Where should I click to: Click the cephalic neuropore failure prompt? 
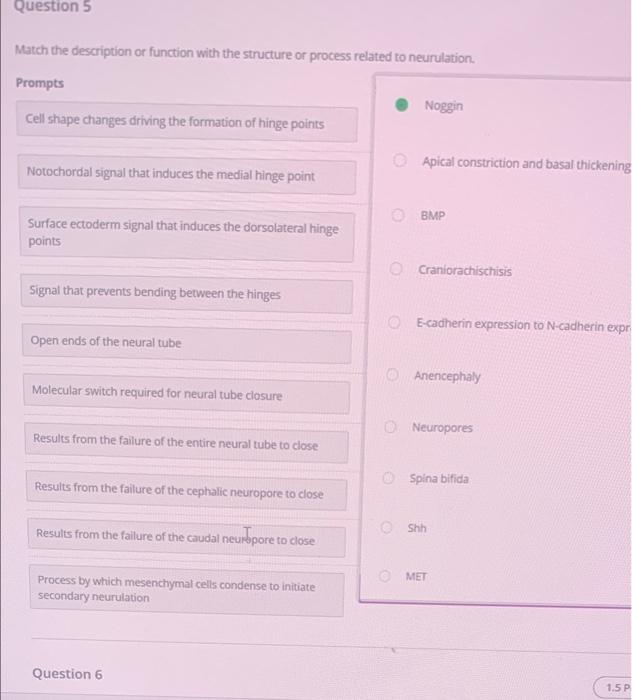tap(187, 490)
